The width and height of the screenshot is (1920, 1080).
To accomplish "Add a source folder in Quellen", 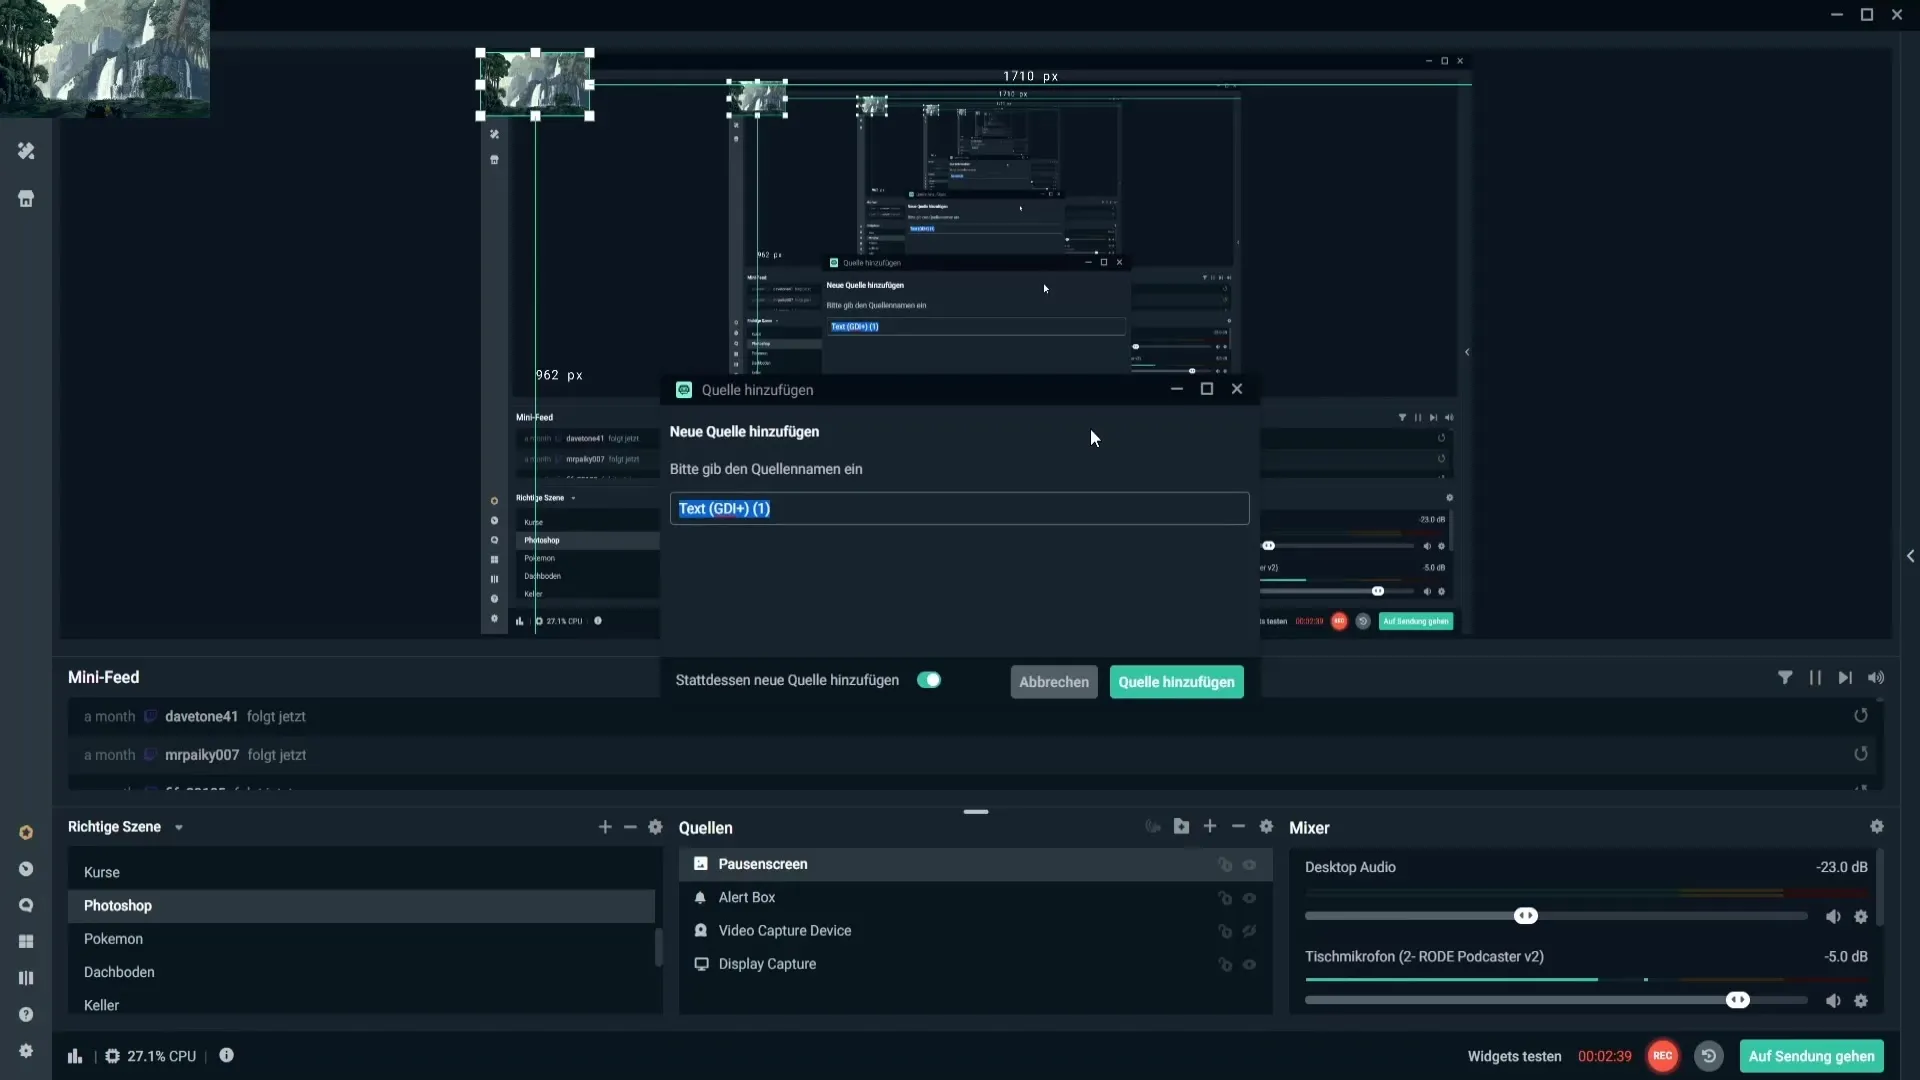I will pos(1181,826).
